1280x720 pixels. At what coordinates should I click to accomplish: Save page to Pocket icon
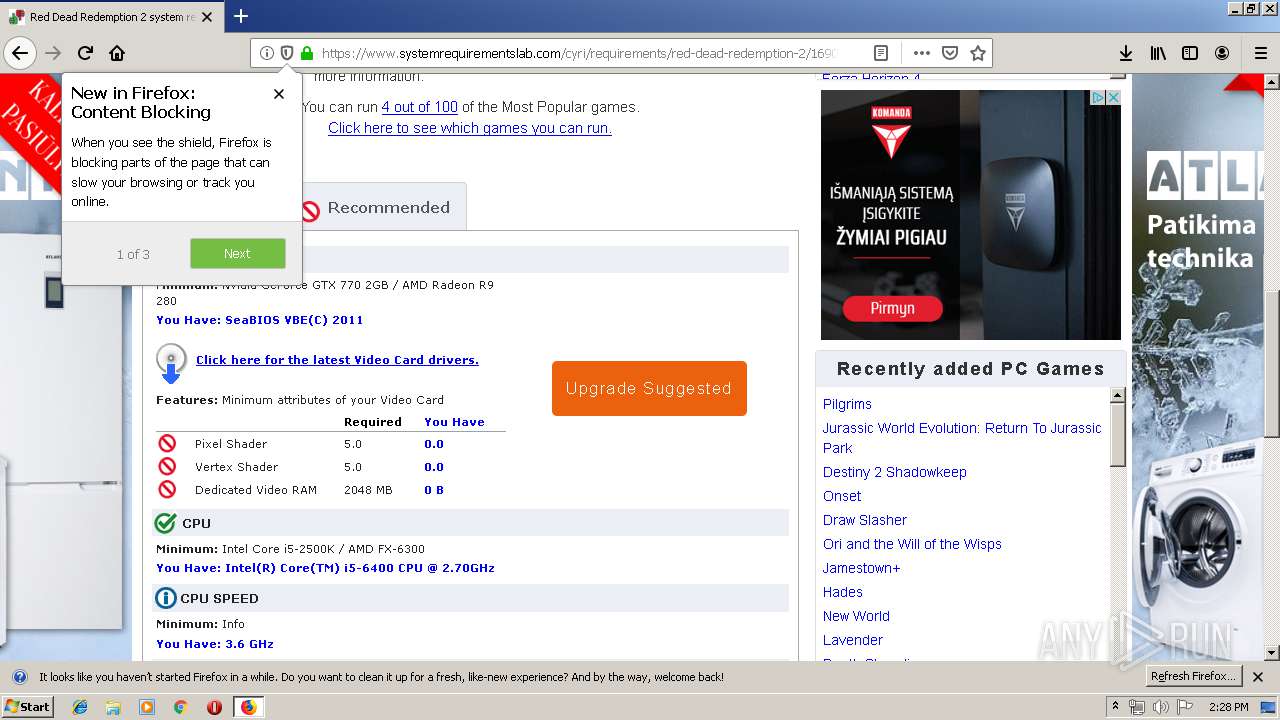click(x=950, y=53)
